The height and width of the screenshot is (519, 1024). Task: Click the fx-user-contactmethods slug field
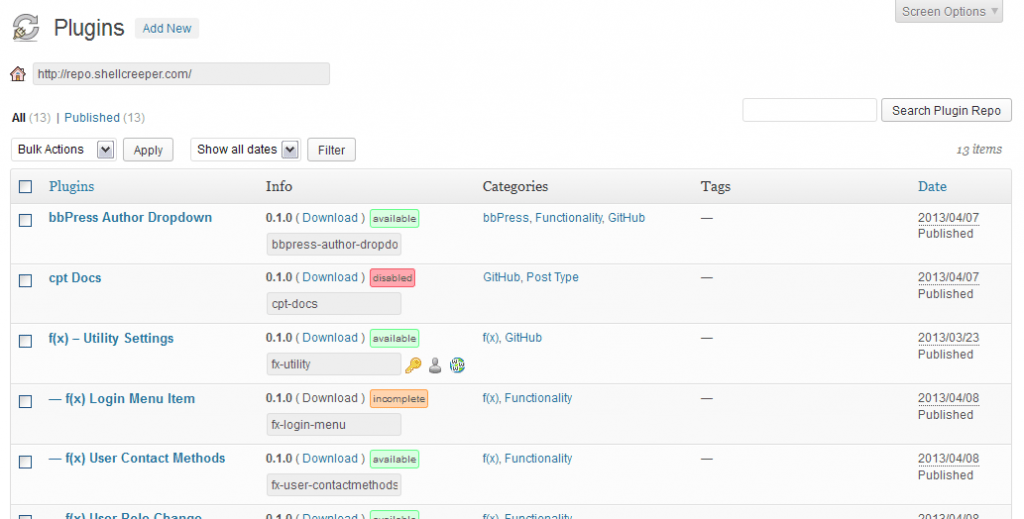point(334,485)
